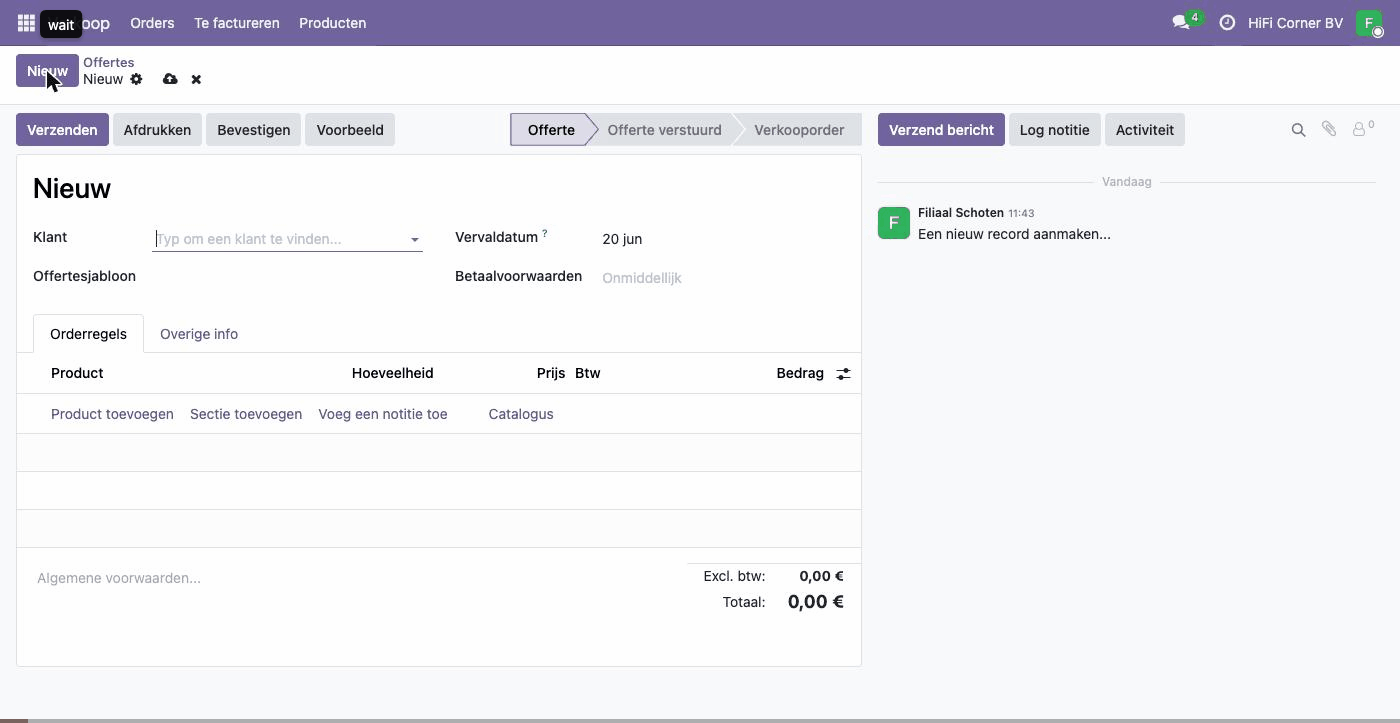This screenshot has height=723, width=1400.
Task: Select the Offerte status stage
Action: point(551,130)
